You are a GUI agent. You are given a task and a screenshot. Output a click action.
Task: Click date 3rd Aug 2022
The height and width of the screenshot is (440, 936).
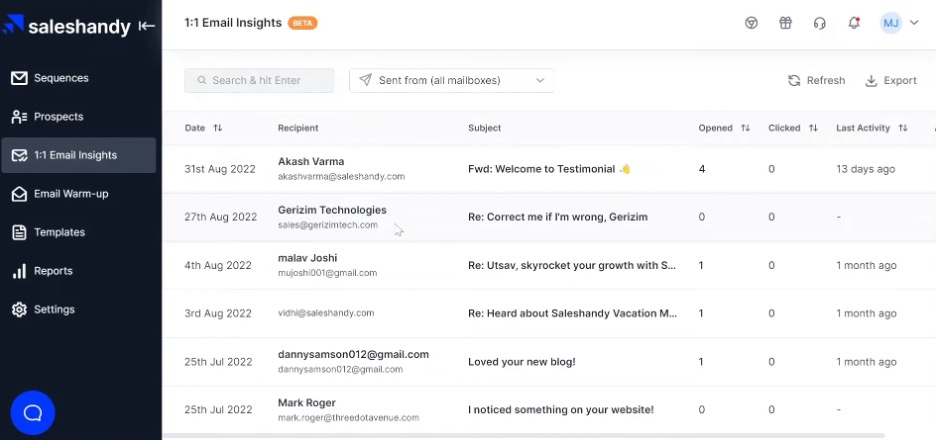click(218, 313)
